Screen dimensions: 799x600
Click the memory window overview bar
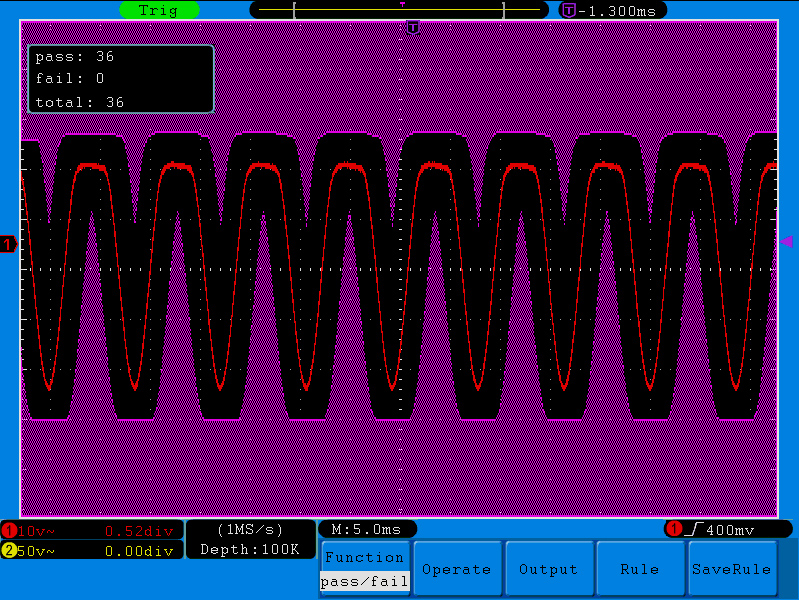pyautogui.click(x=399, y=10)
